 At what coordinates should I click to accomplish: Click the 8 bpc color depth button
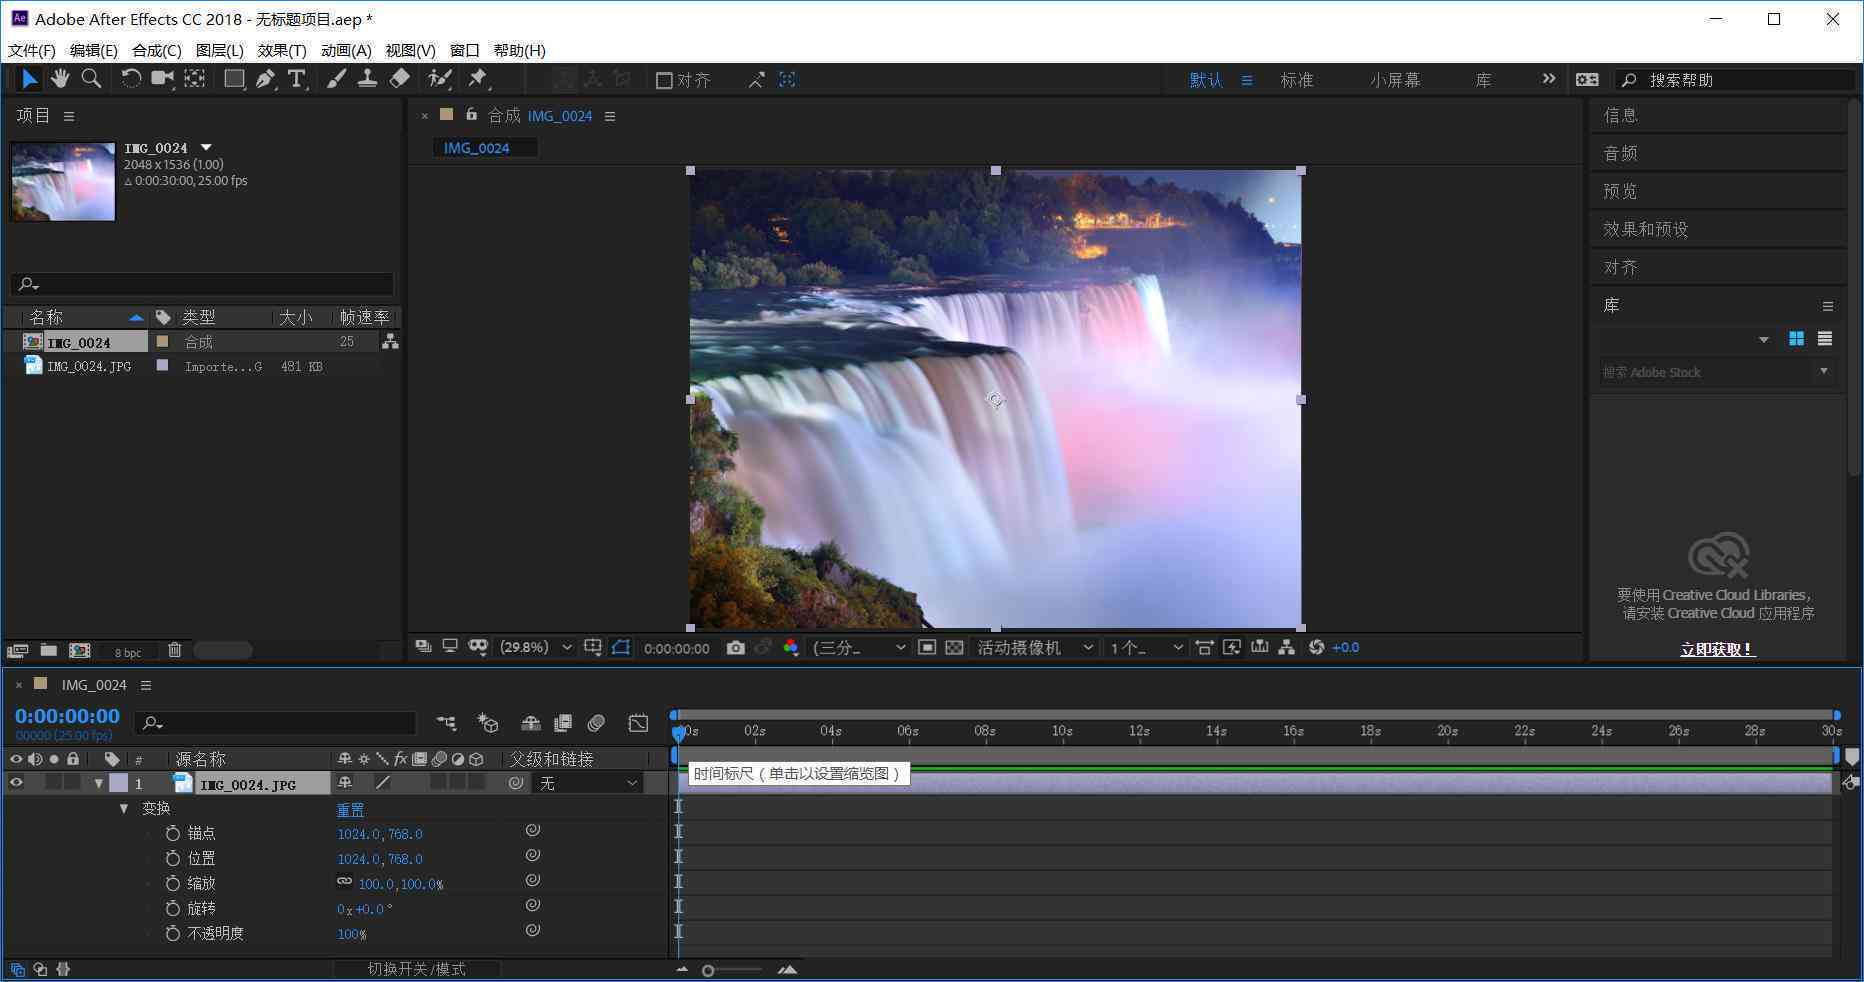pyautogui.click(x=128, y=652)
